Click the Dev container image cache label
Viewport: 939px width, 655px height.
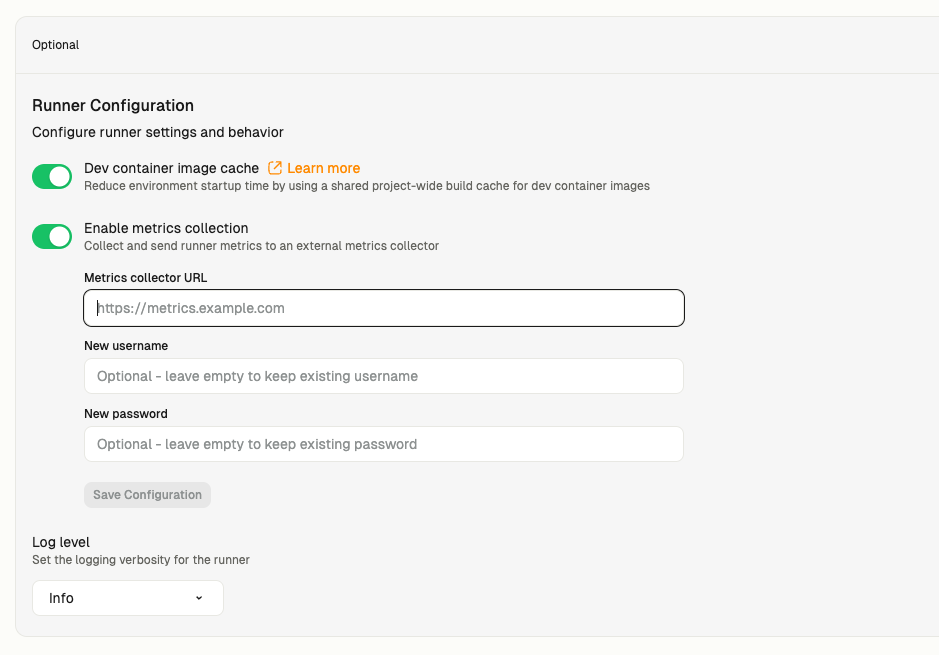click(171, 168)
